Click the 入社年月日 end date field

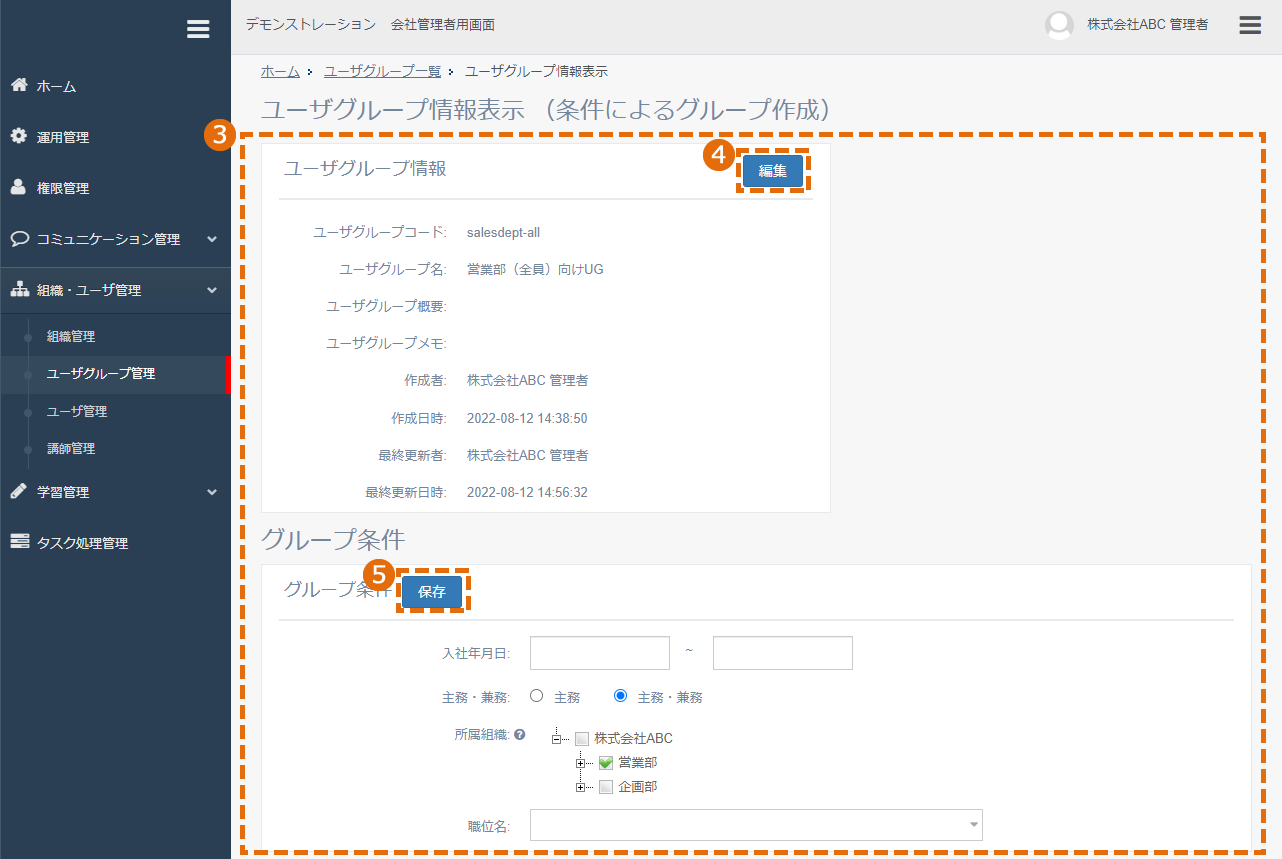pyautogui.click(x=783, y=653)
